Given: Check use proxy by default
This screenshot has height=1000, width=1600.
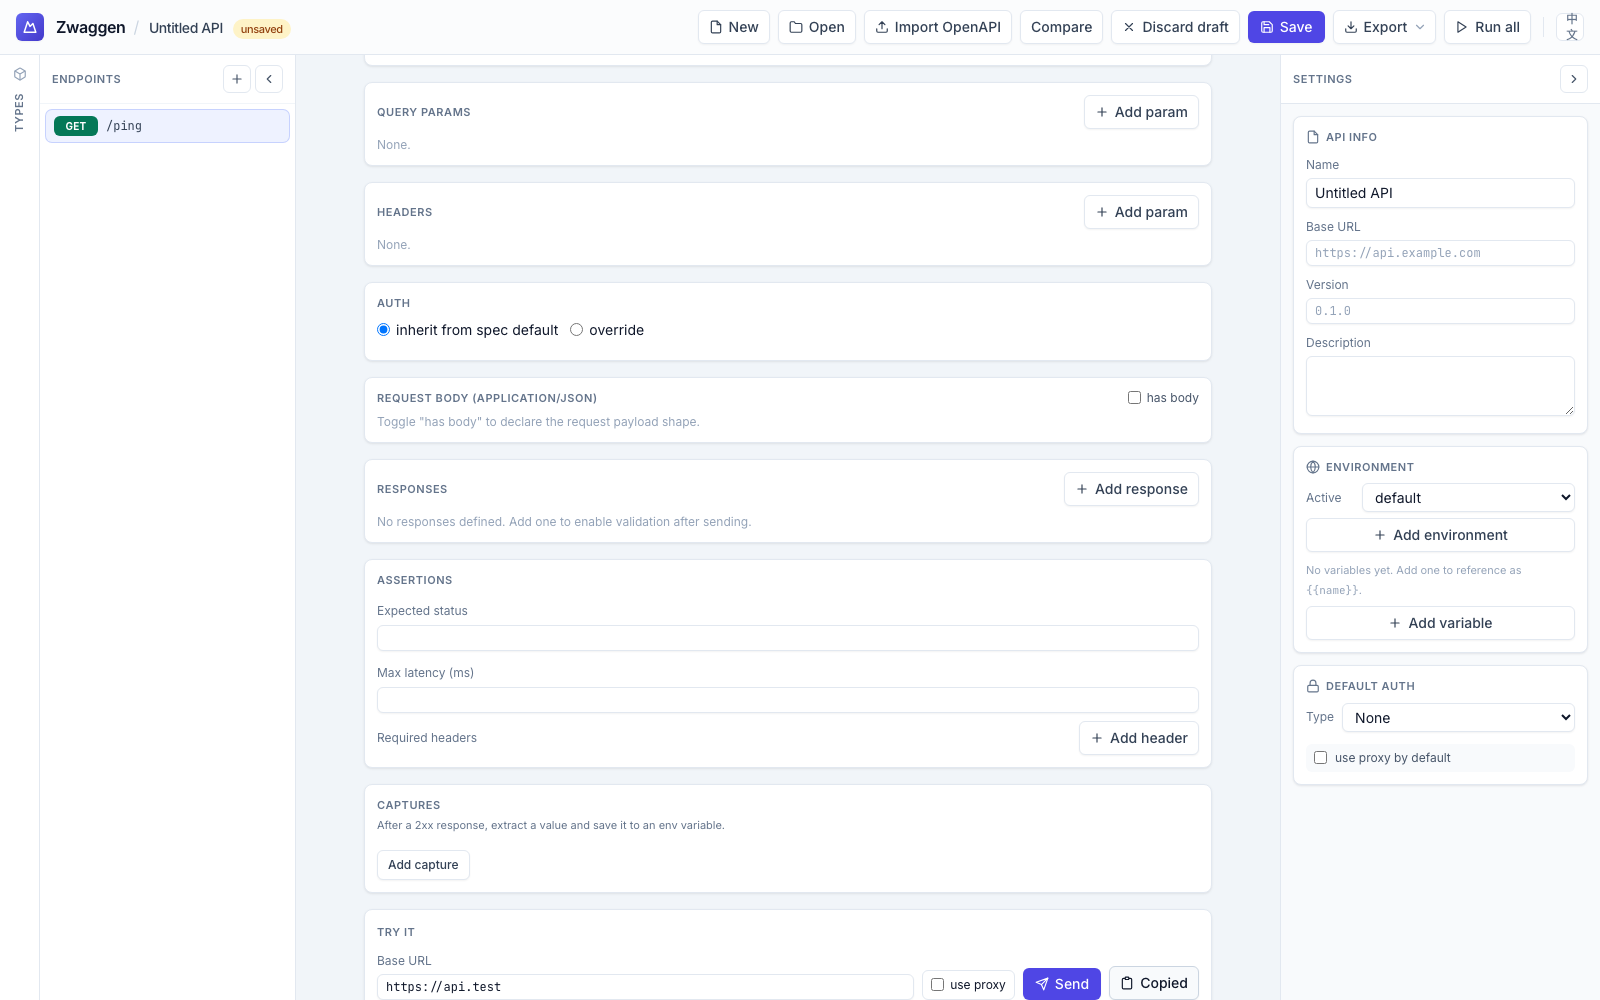Looking at the screenshot, I should pos(1320,757).
